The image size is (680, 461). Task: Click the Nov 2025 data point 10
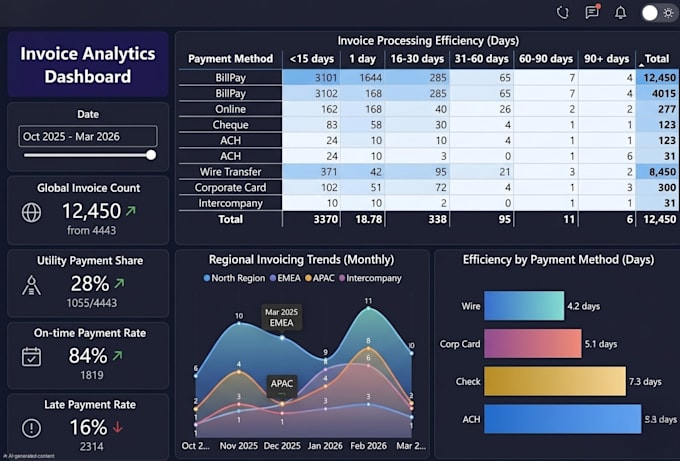click(239, 323)
